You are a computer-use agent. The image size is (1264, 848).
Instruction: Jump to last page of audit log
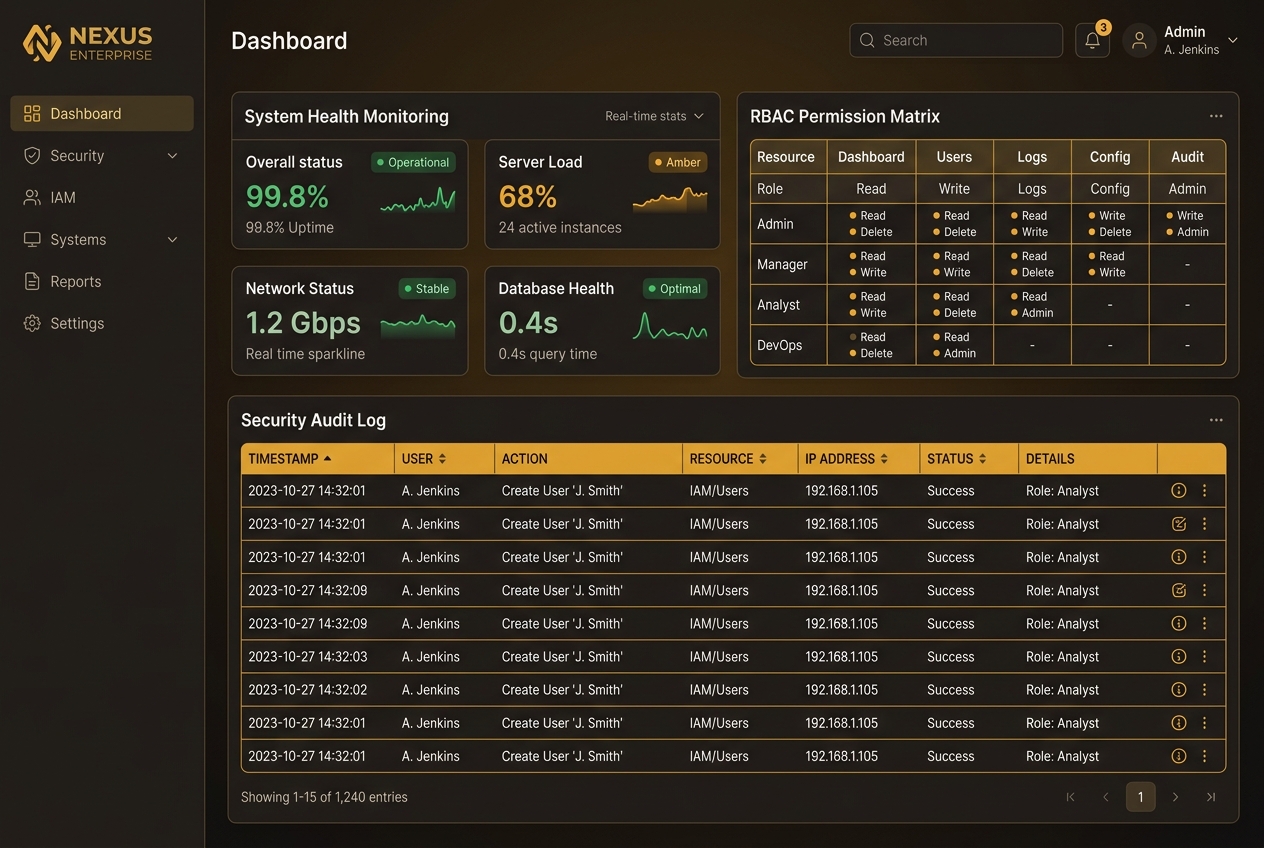click(x=1211, y=797)
